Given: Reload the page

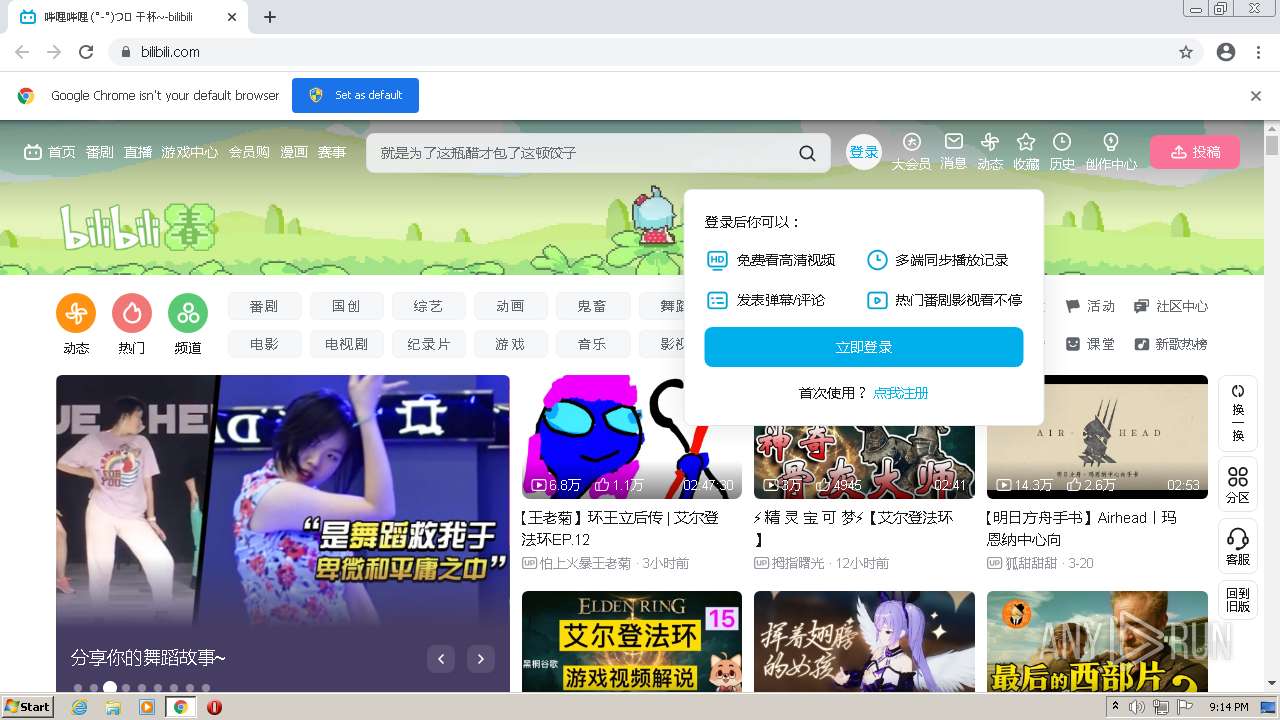Looking at the screenshot, I should point(86,52).
